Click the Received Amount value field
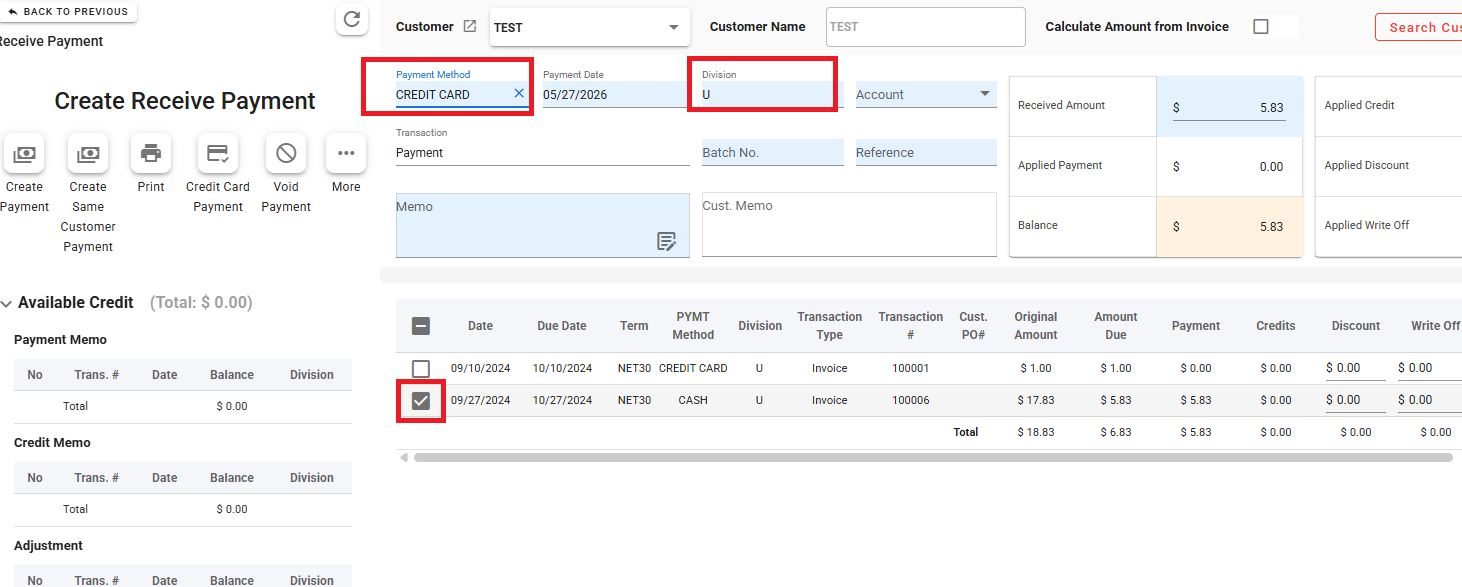The width and height of the screenshot is (1462, 587). (1229, 107)
